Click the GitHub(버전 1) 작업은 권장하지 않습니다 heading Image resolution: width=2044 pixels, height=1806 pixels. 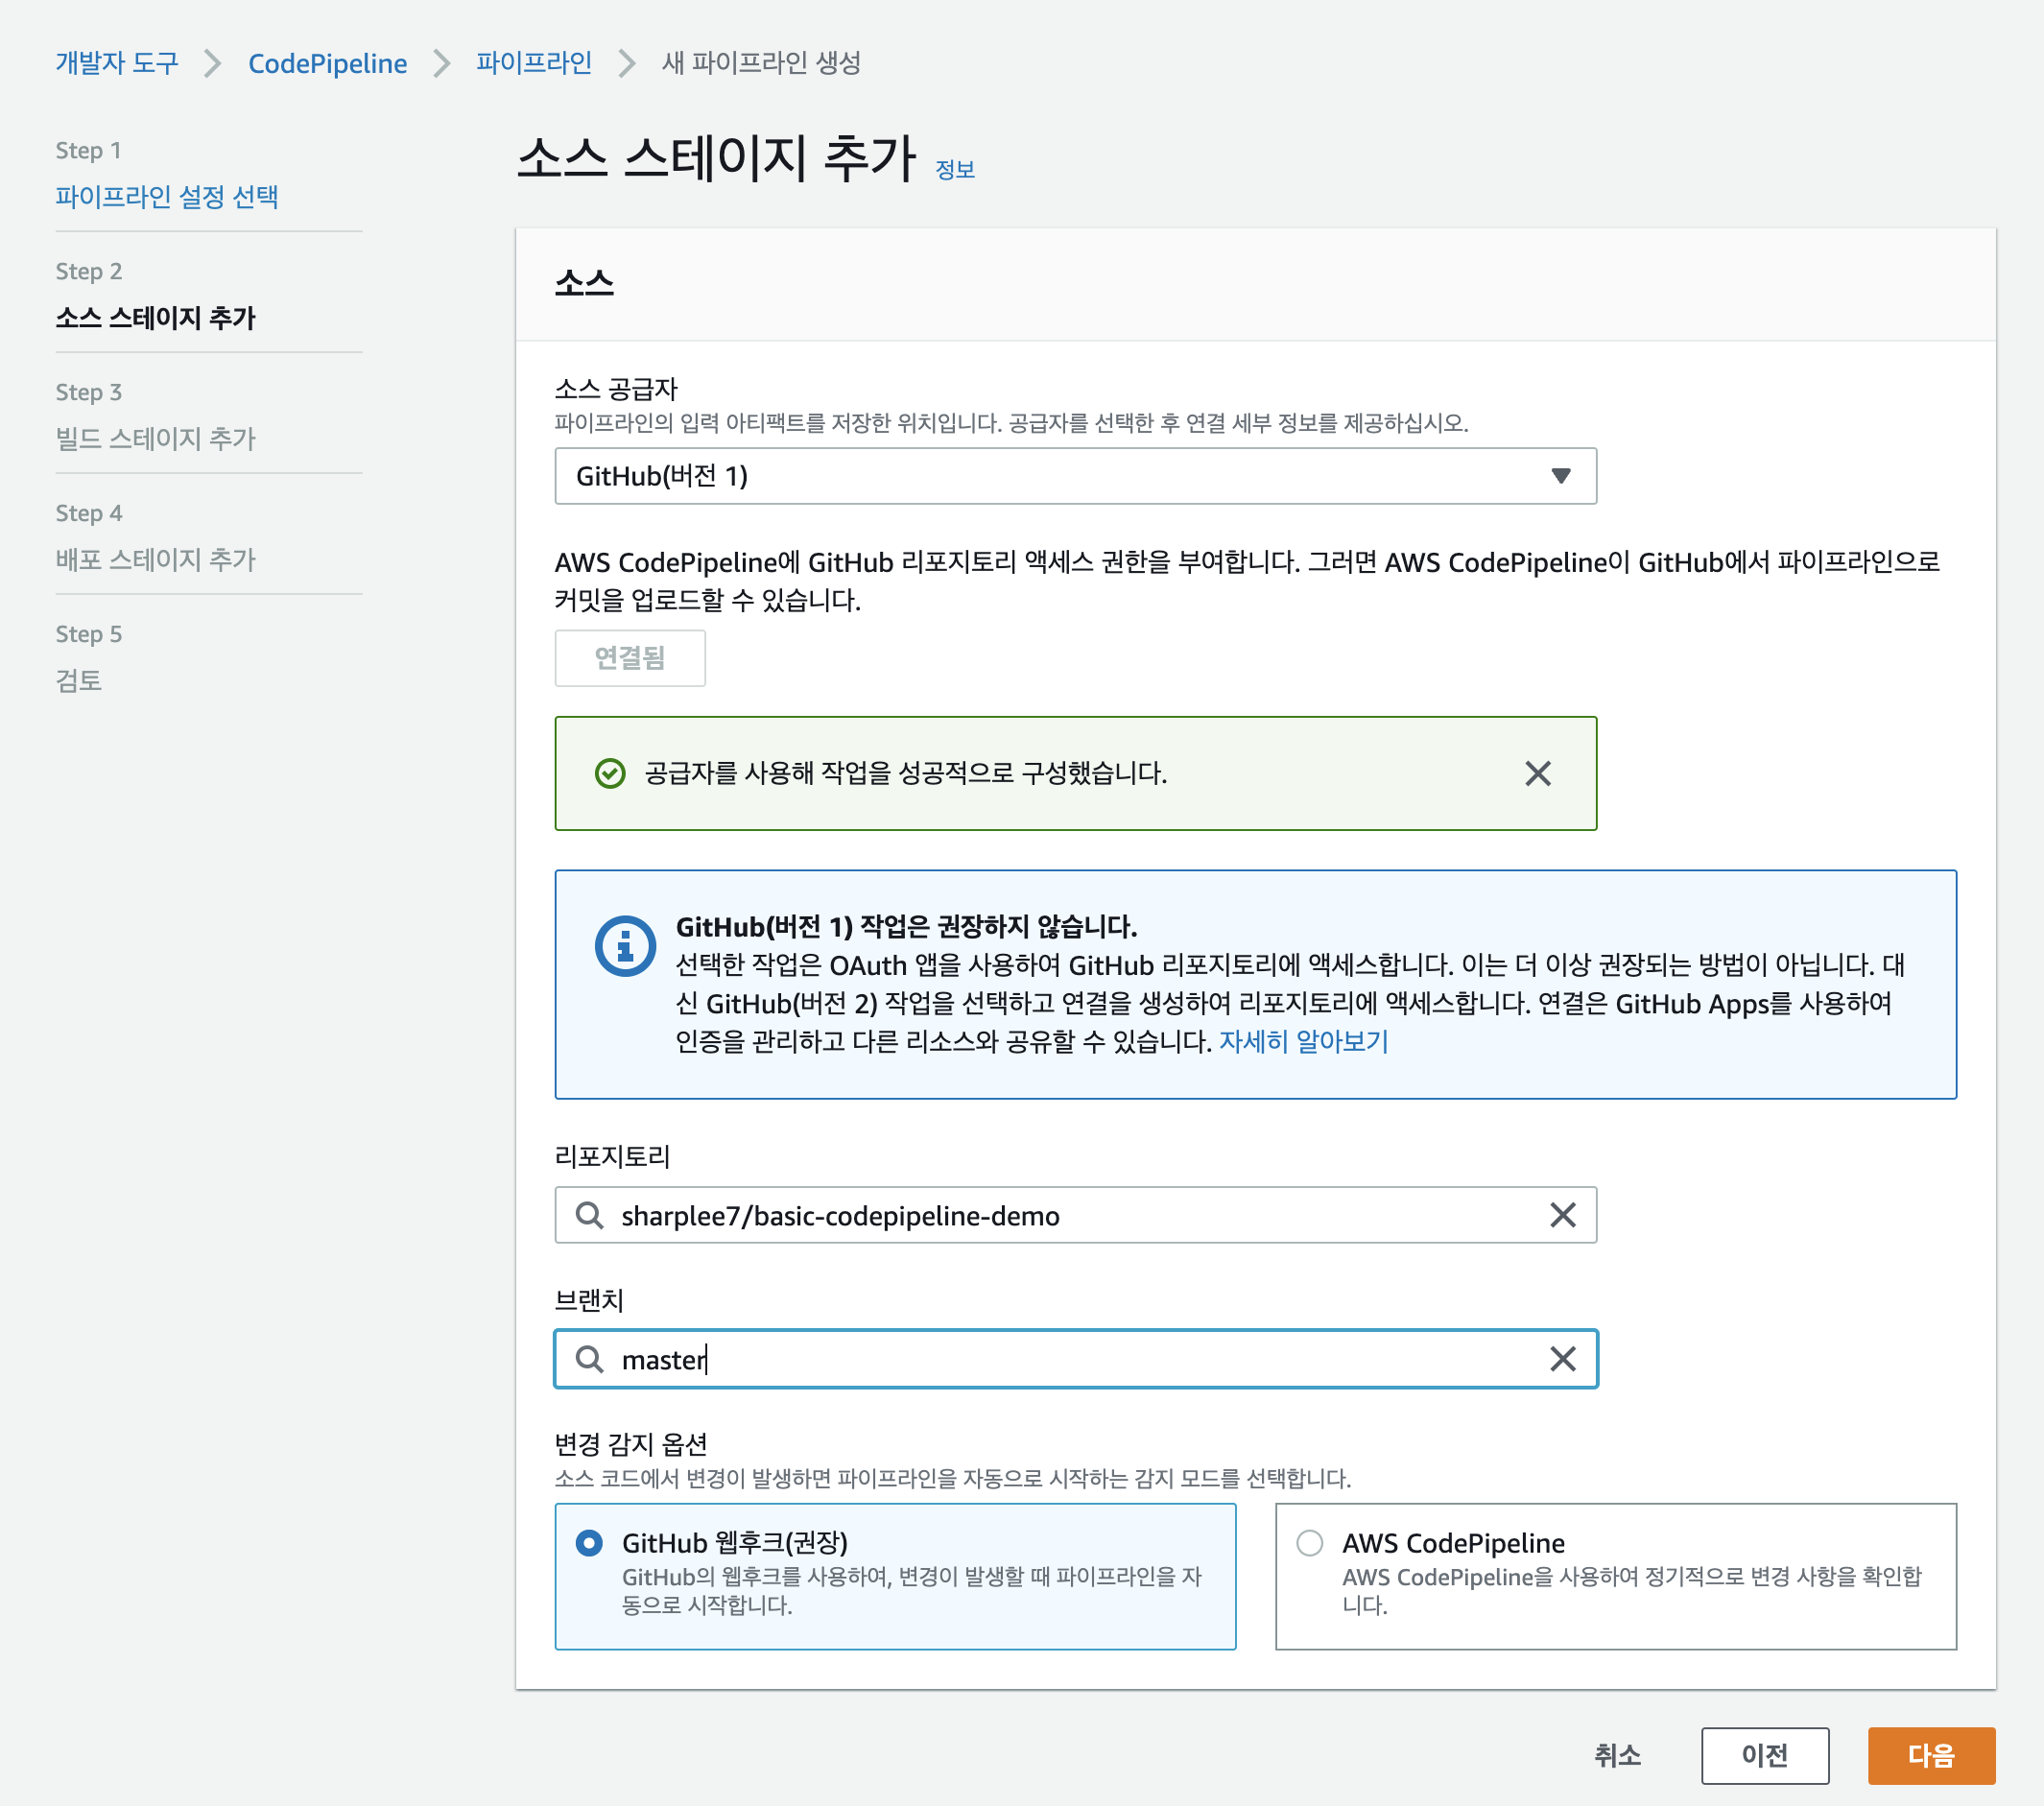pos(906,926)
